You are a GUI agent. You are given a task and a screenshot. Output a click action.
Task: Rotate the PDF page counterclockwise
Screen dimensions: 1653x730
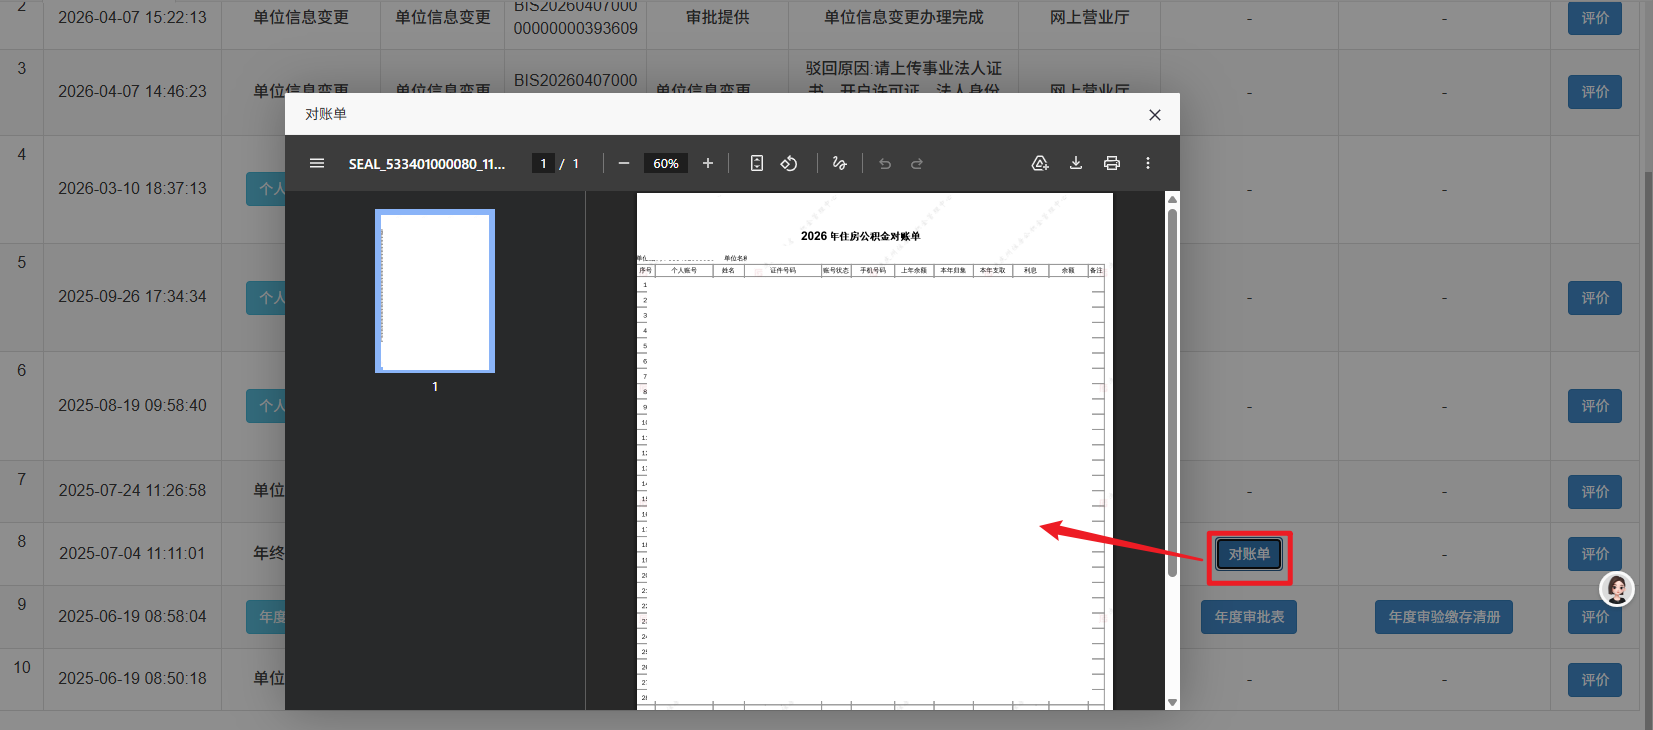(789, 163)
